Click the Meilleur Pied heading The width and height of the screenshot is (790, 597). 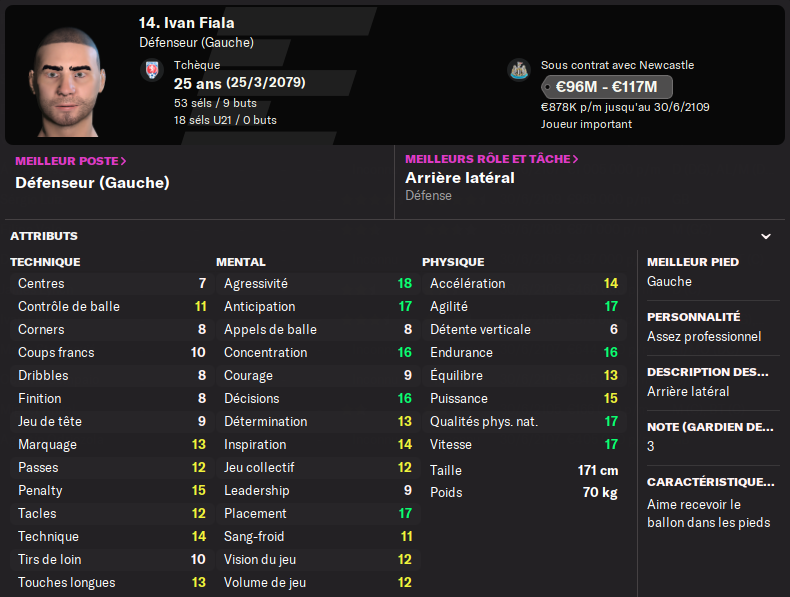pyautogui.click(x=693, y=262)
